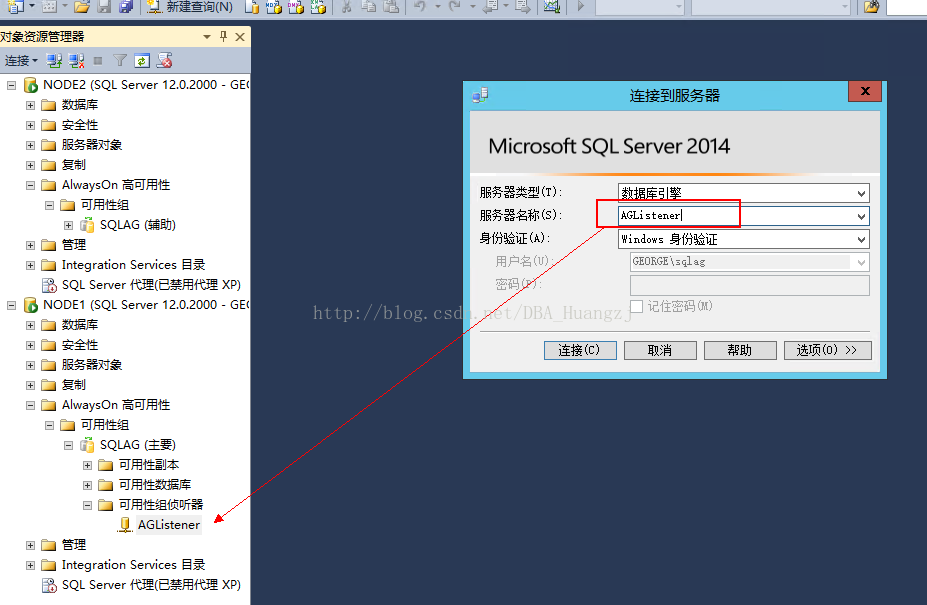Click the Start debugging play icon
The height and width of the screenshot is (605, 927).
[x=581, y=7]
